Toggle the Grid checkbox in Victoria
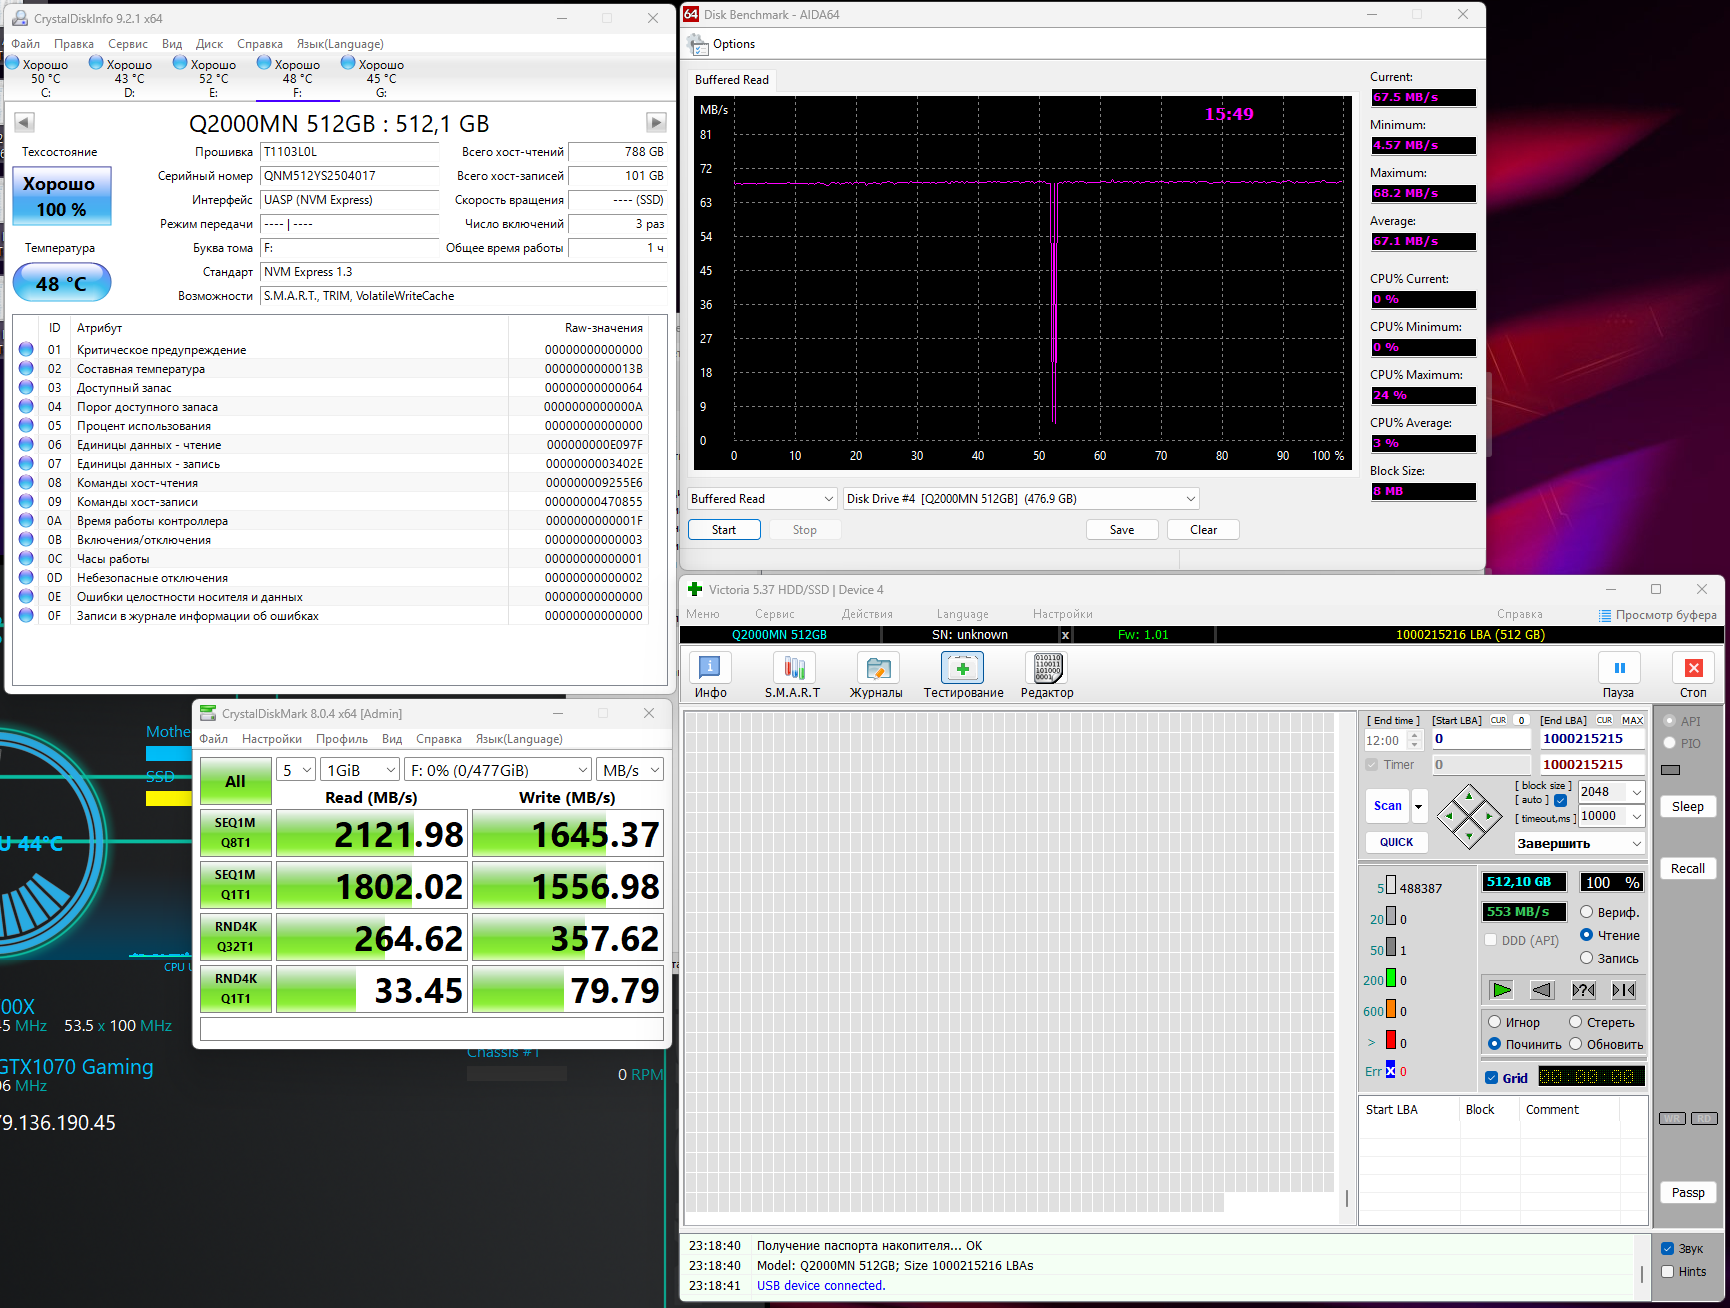1730x1308 pixels. [1491, 1078]
